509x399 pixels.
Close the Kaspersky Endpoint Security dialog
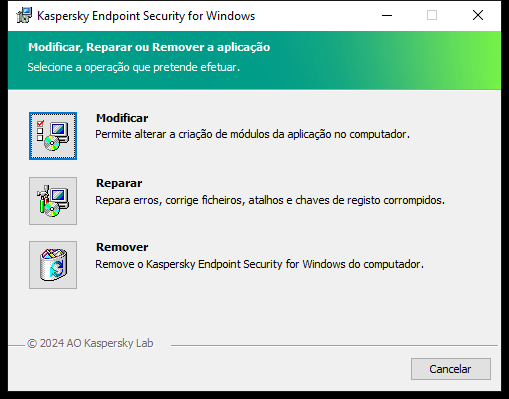coord(478,15)
